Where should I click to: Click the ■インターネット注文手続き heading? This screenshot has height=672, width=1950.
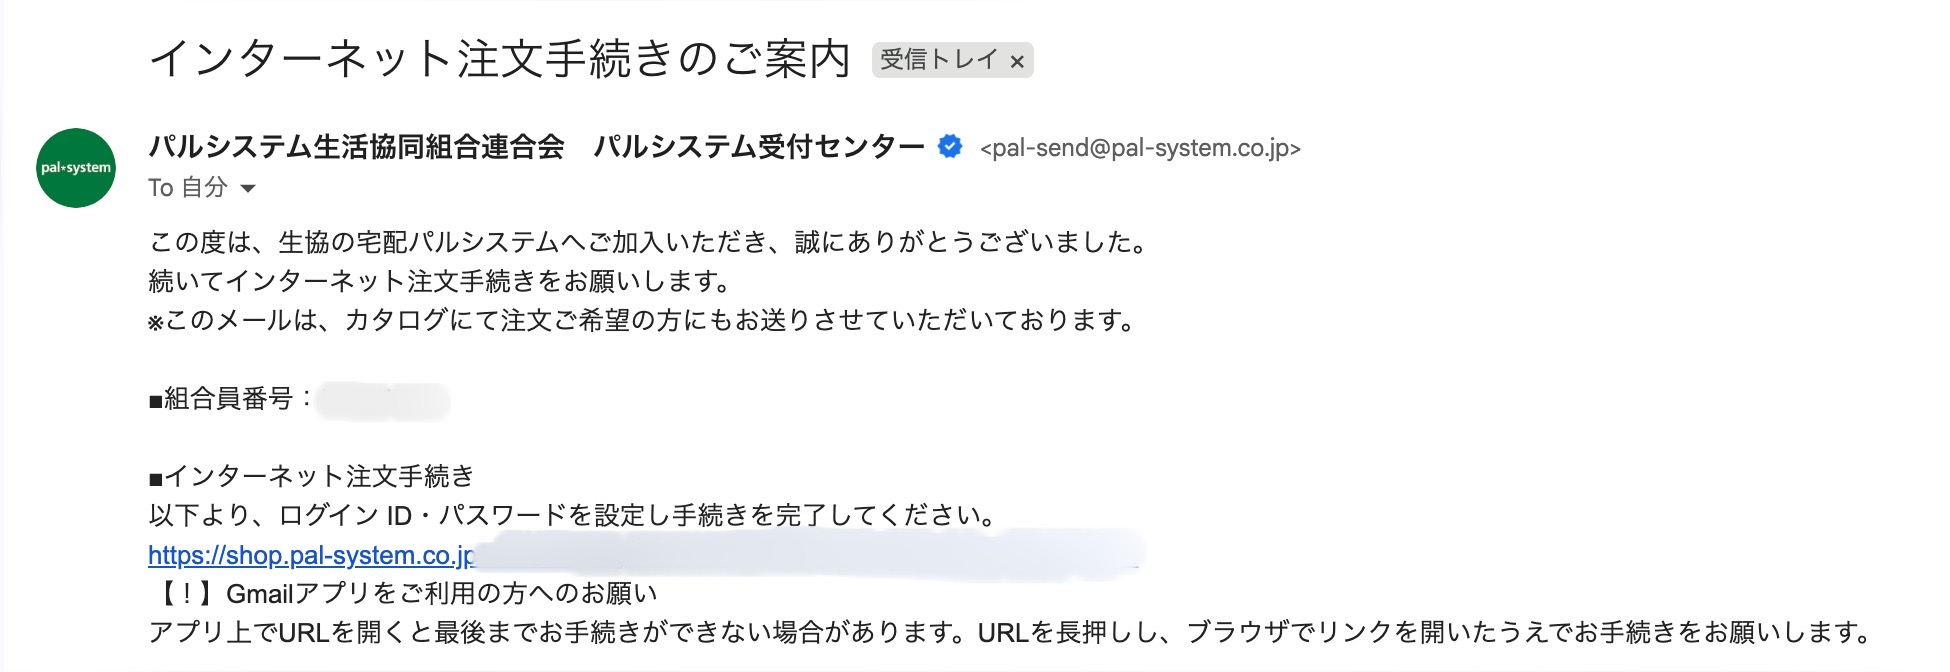(311, 476)
